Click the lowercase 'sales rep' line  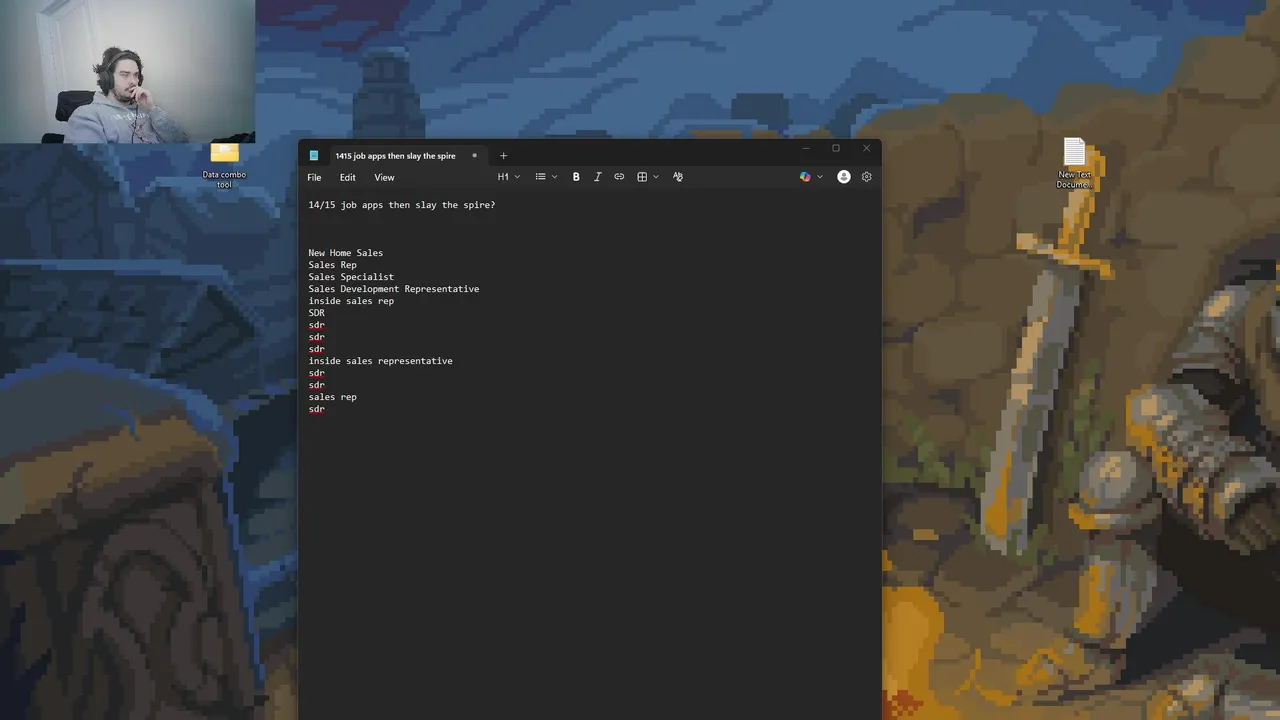tap(332, 397)
